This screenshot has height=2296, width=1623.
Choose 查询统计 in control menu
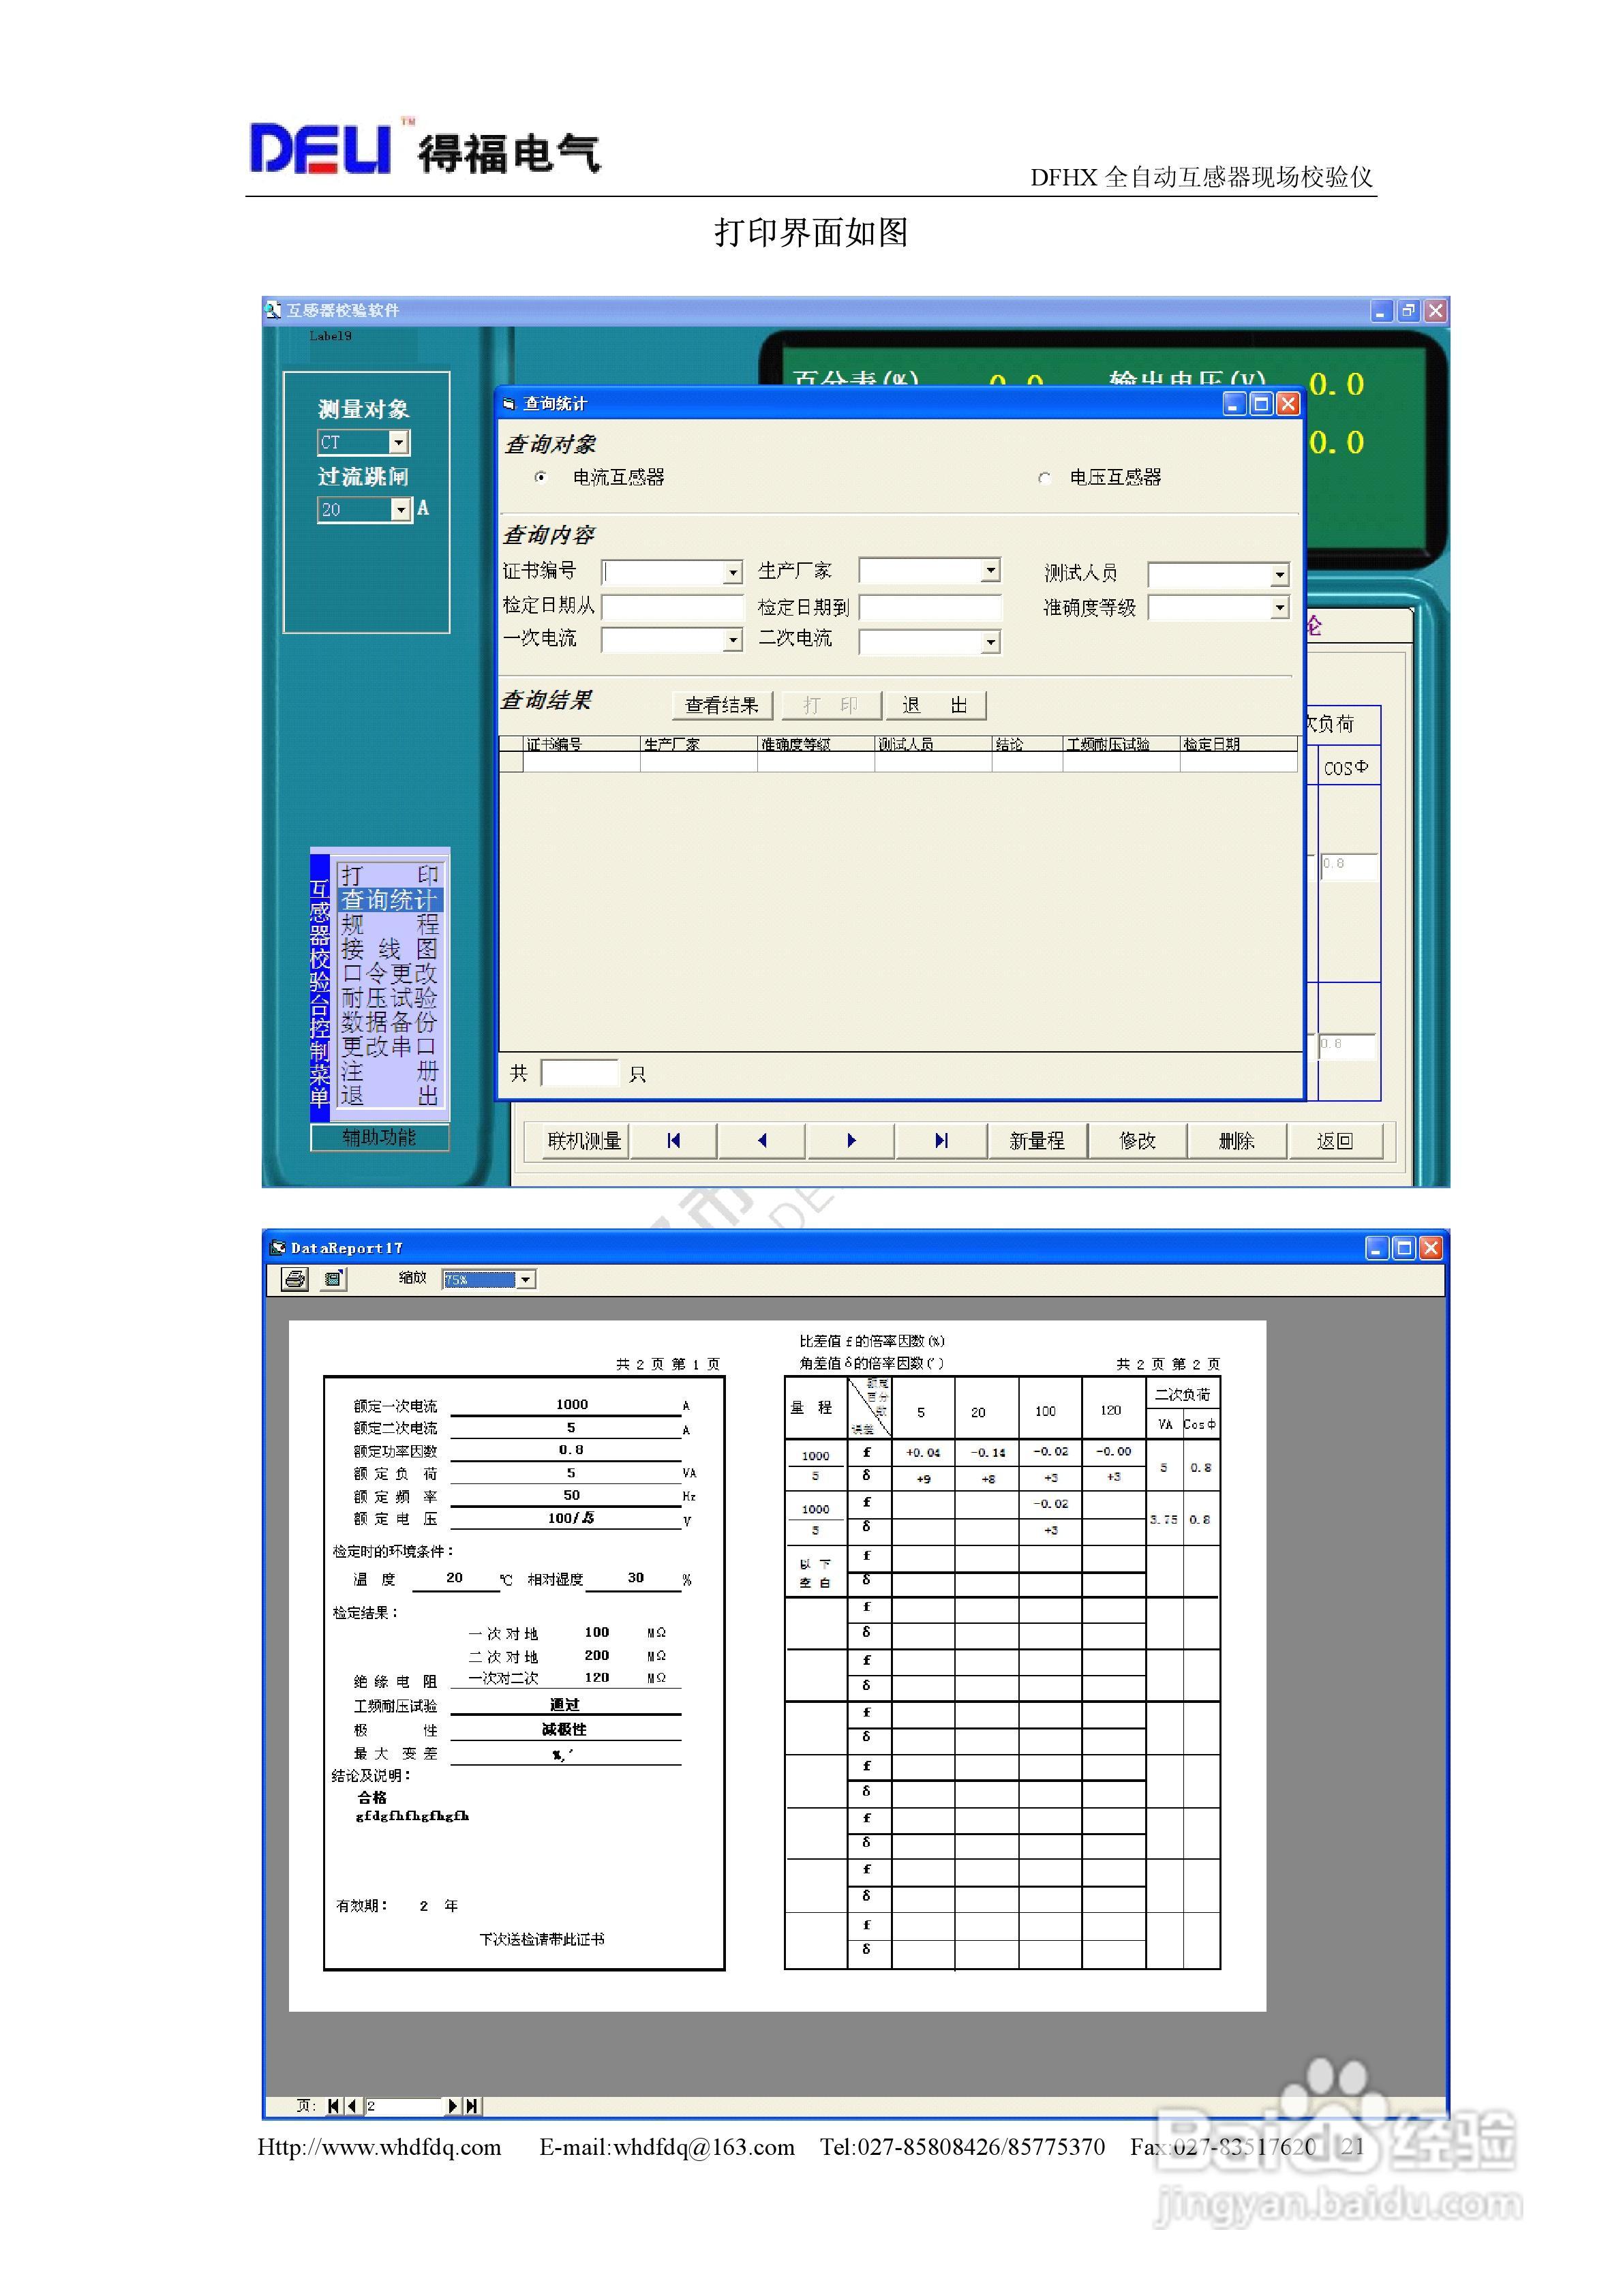(x=389, y=899)
